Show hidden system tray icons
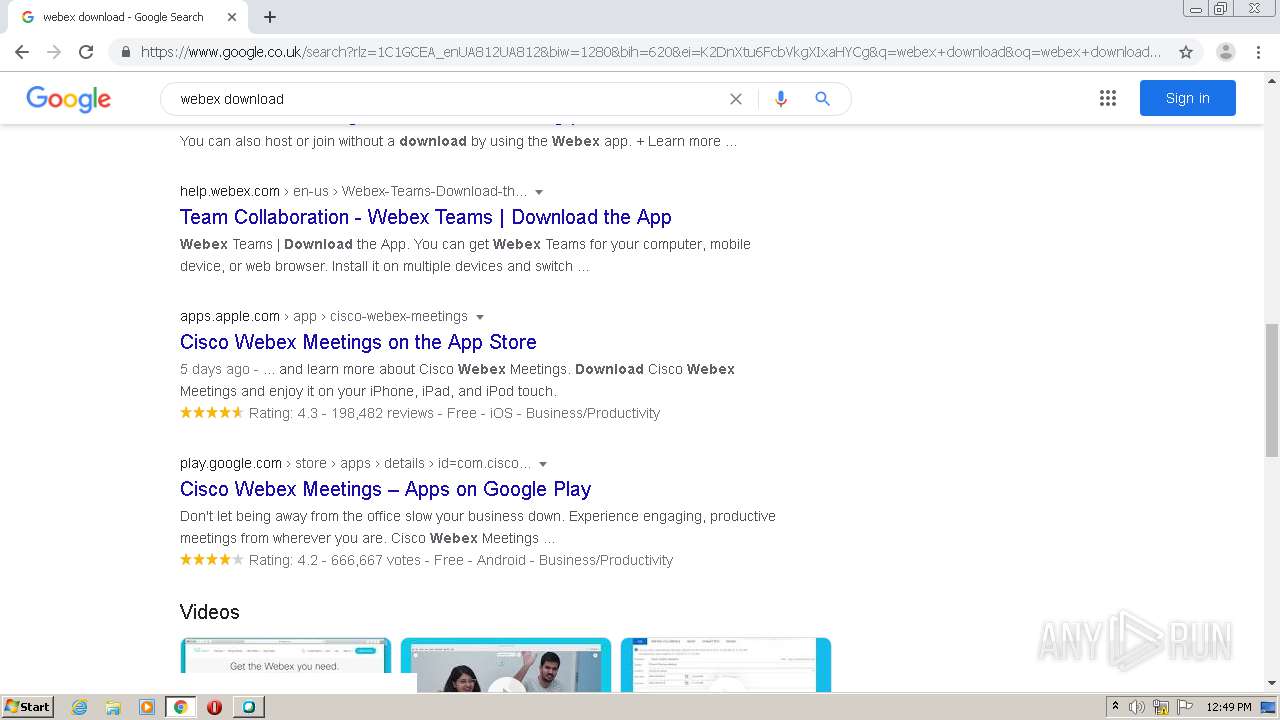The image size is (1280, 720). (x=1115, y=707)
